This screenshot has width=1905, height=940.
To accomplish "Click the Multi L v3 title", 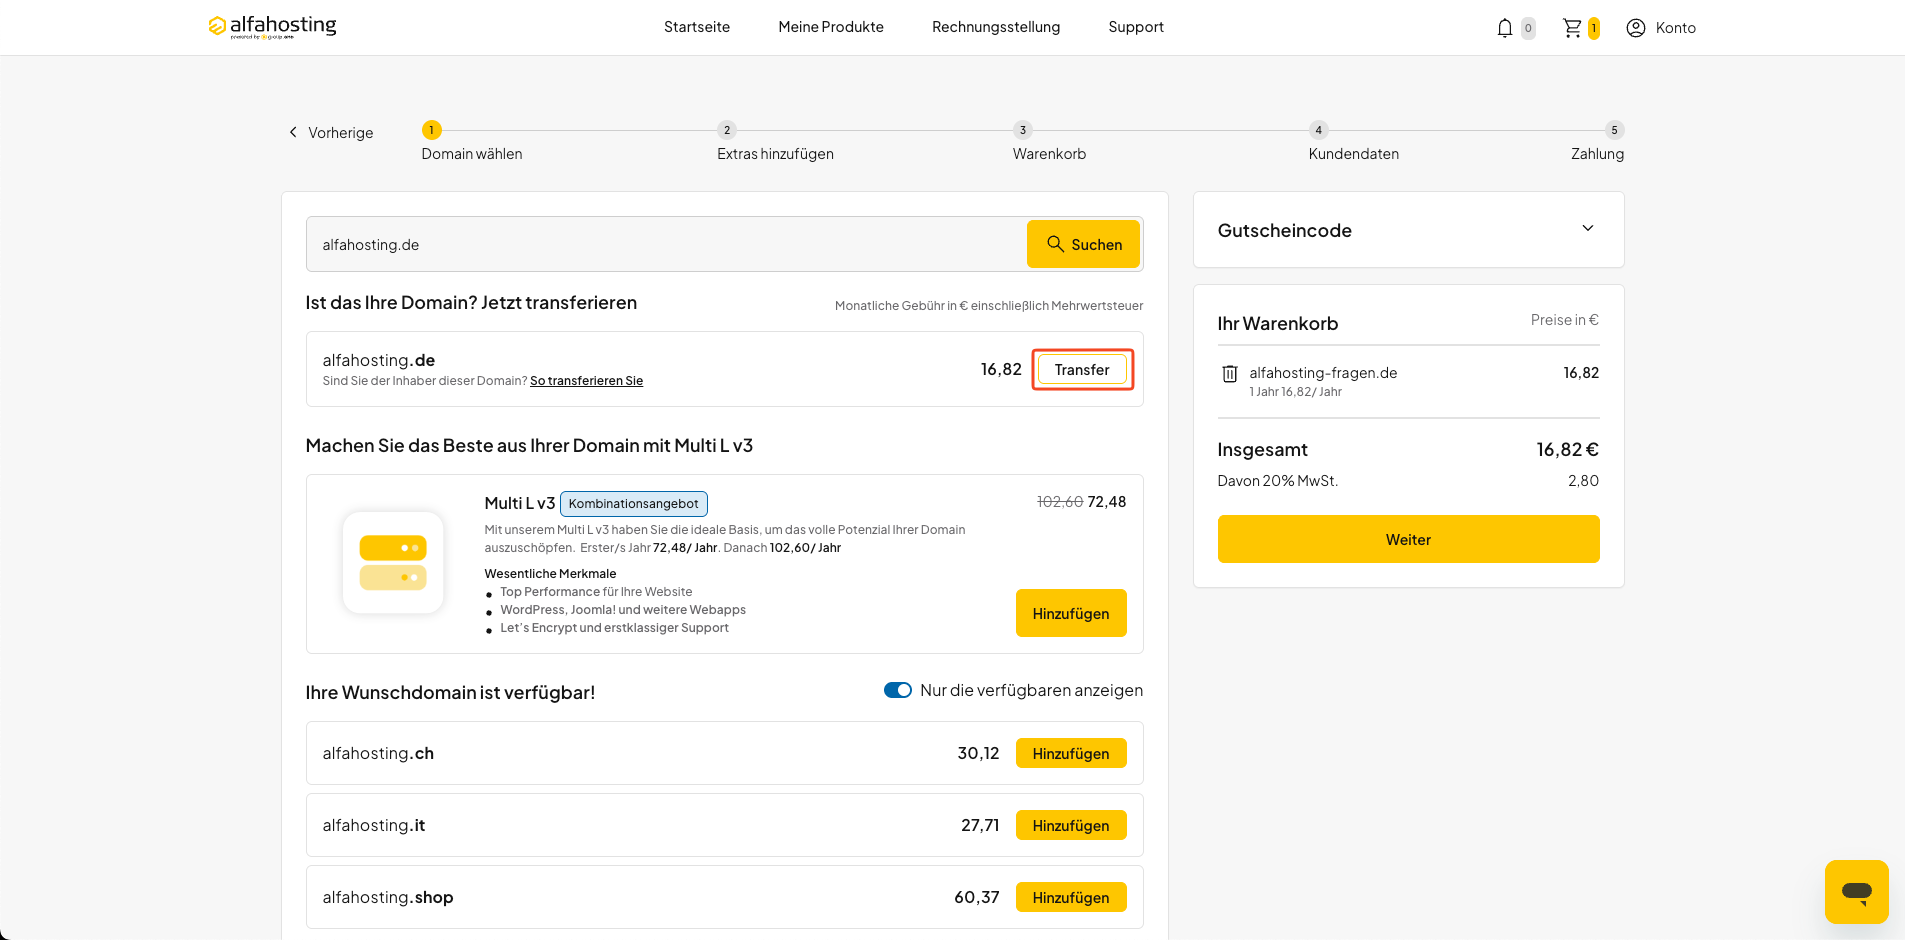I will click(519, 503).
